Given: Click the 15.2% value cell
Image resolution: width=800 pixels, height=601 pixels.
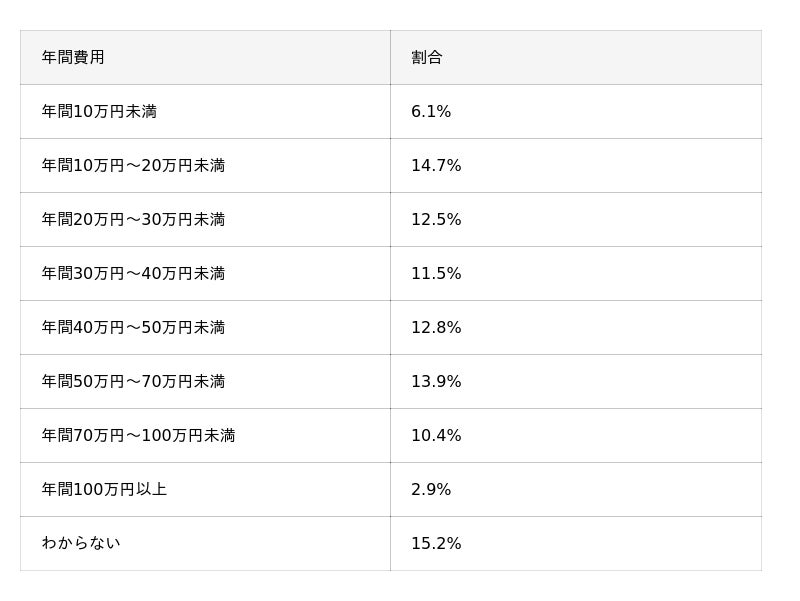Looking at the screenshot, I should tap(436, 544).
